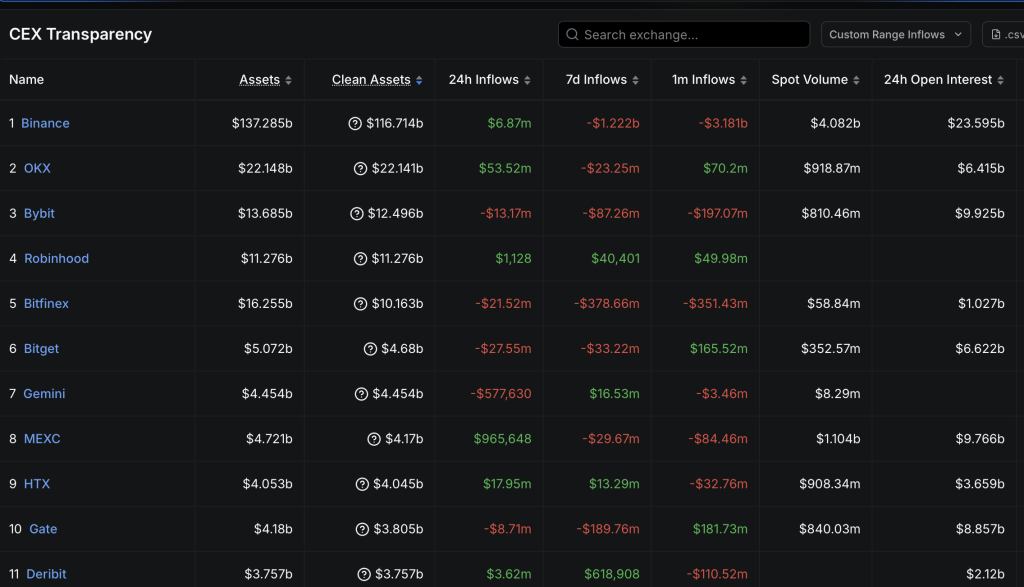The width and height of the screenshot is (1024, 587).
Task: Click the help icon in Bitfinex clean assets cell
Action: [x=360, y=304]
